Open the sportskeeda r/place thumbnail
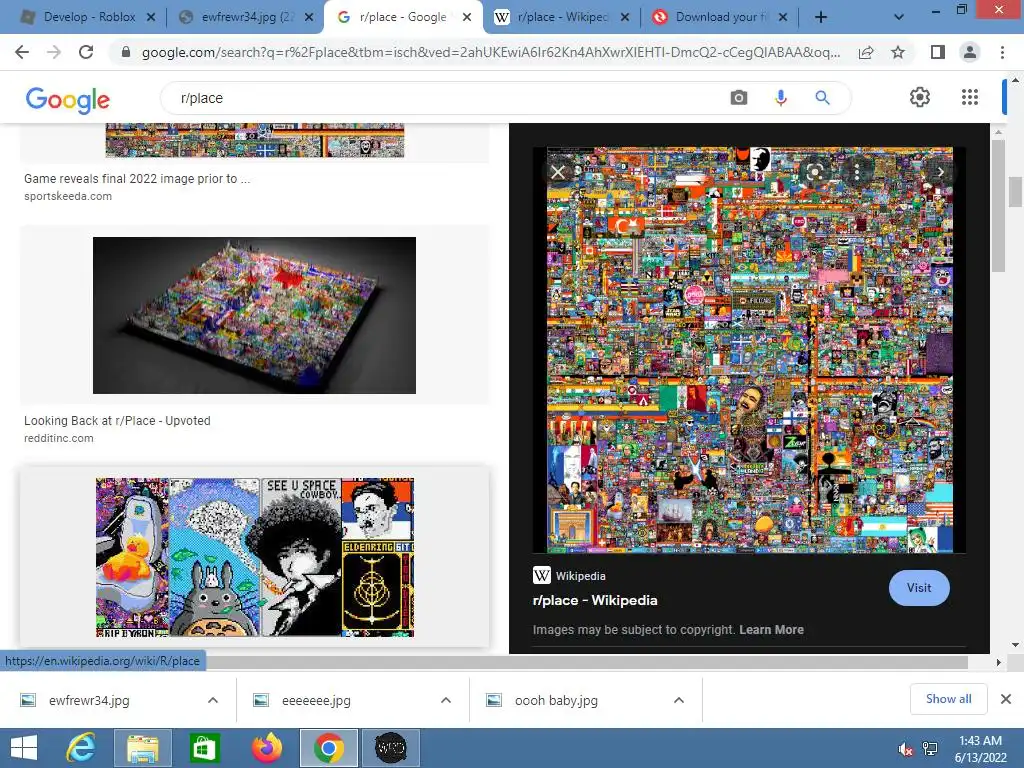Screen dimensions: 1024x768 (x=255, y=140)
